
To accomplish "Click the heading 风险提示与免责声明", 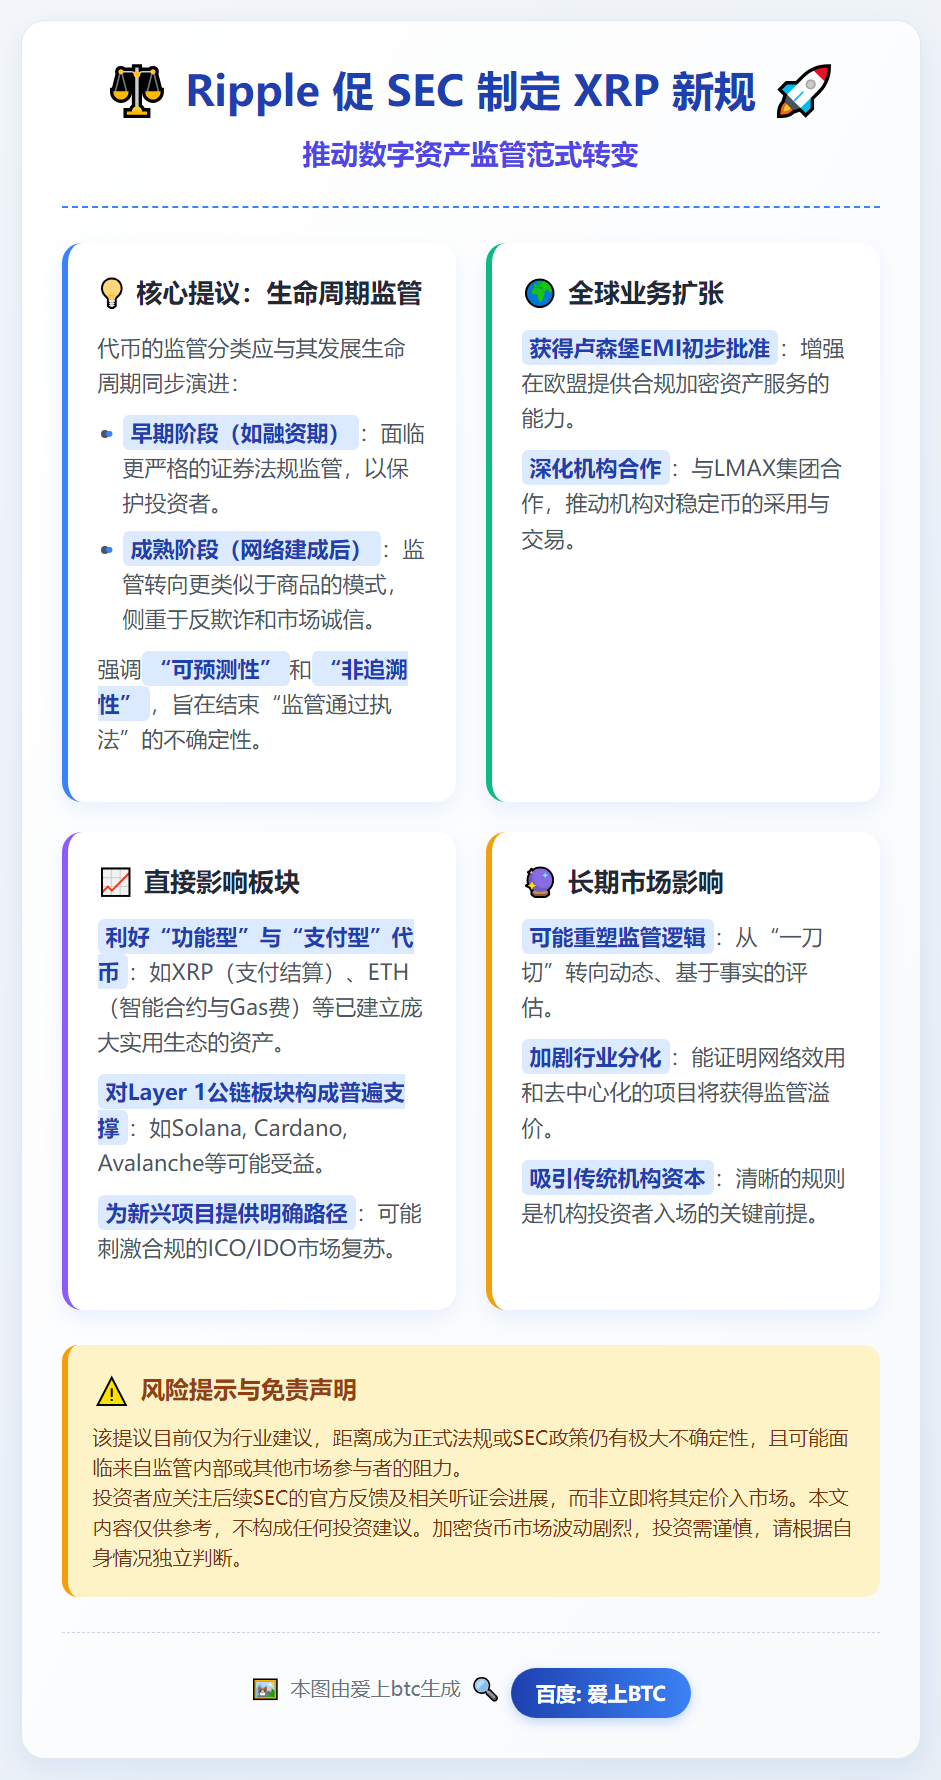I will point(249,1390).
